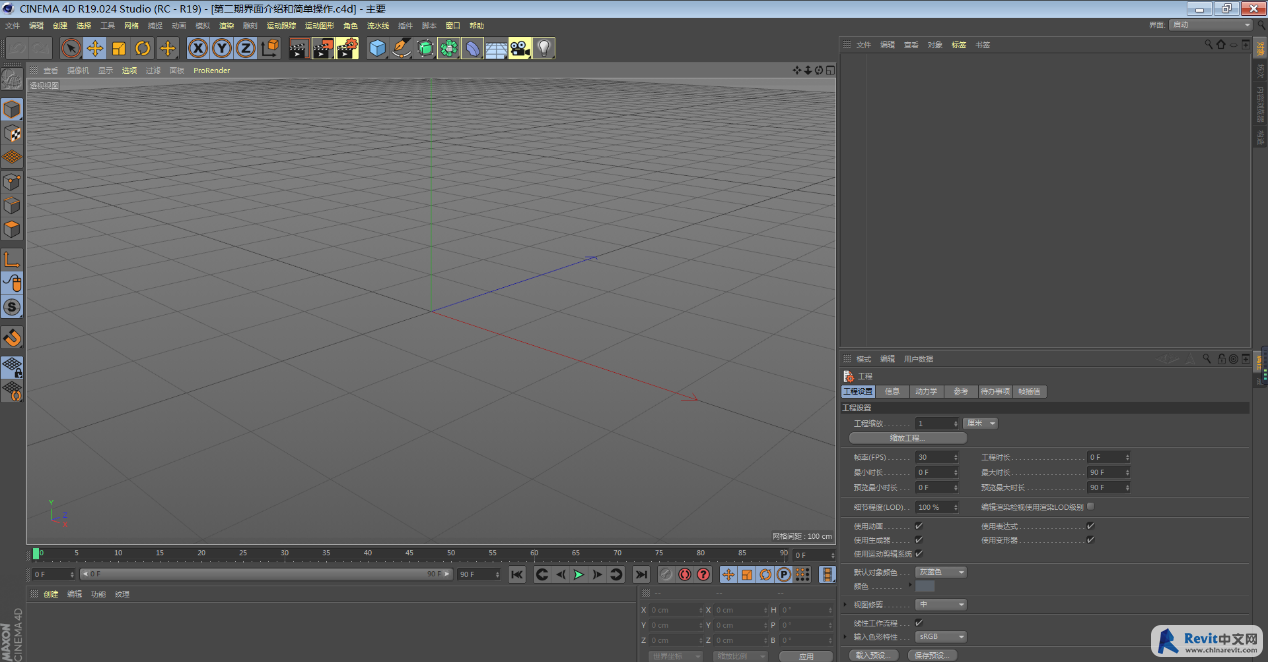Click 缩放工程... button
This screenshot has width=1268, height=662.
(x=908, y=438)
